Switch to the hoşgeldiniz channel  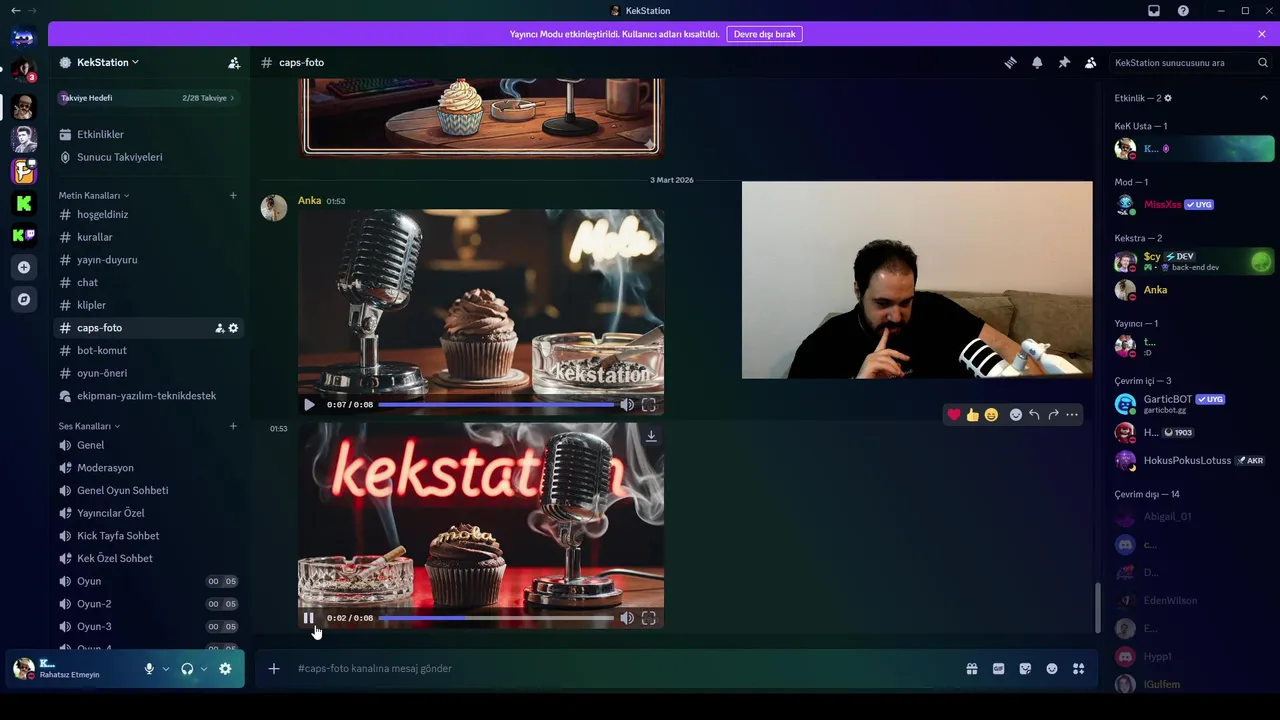pos(148,214)
